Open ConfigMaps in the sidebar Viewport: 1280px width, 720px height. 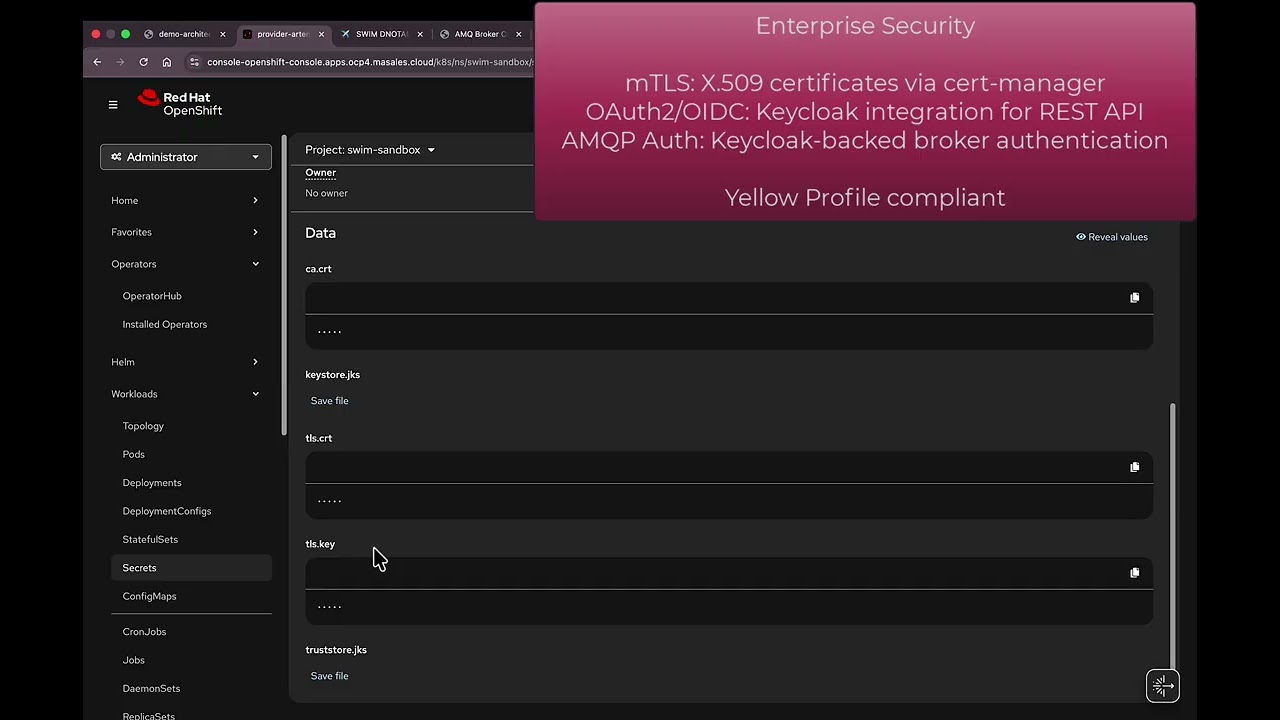(x=149, y=596)
